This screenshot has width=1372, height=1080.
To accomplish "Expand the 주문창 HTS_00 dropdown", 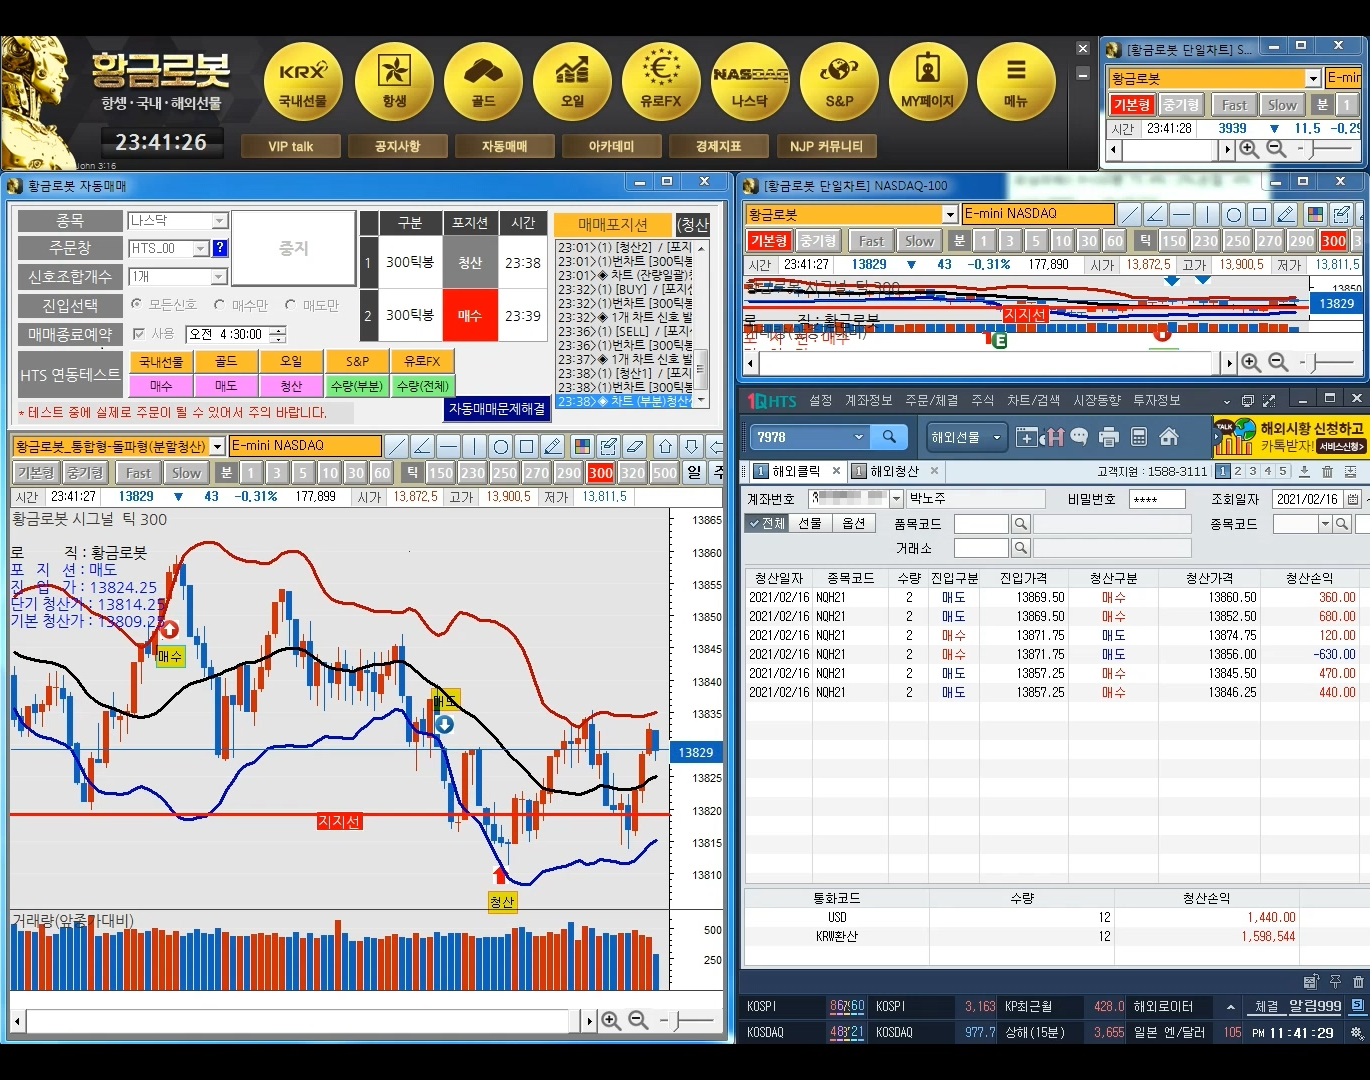I will 200,248.
